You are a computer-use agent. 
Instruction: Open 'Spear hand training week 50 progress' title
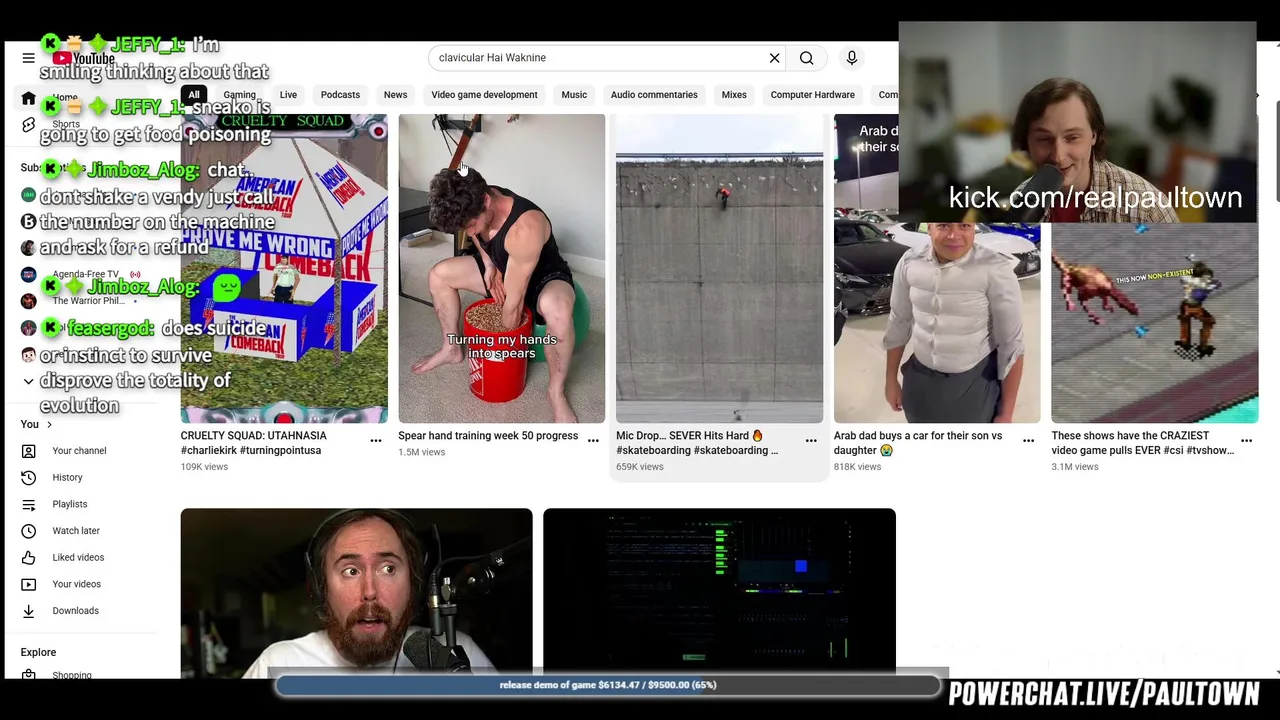point(488,436)
